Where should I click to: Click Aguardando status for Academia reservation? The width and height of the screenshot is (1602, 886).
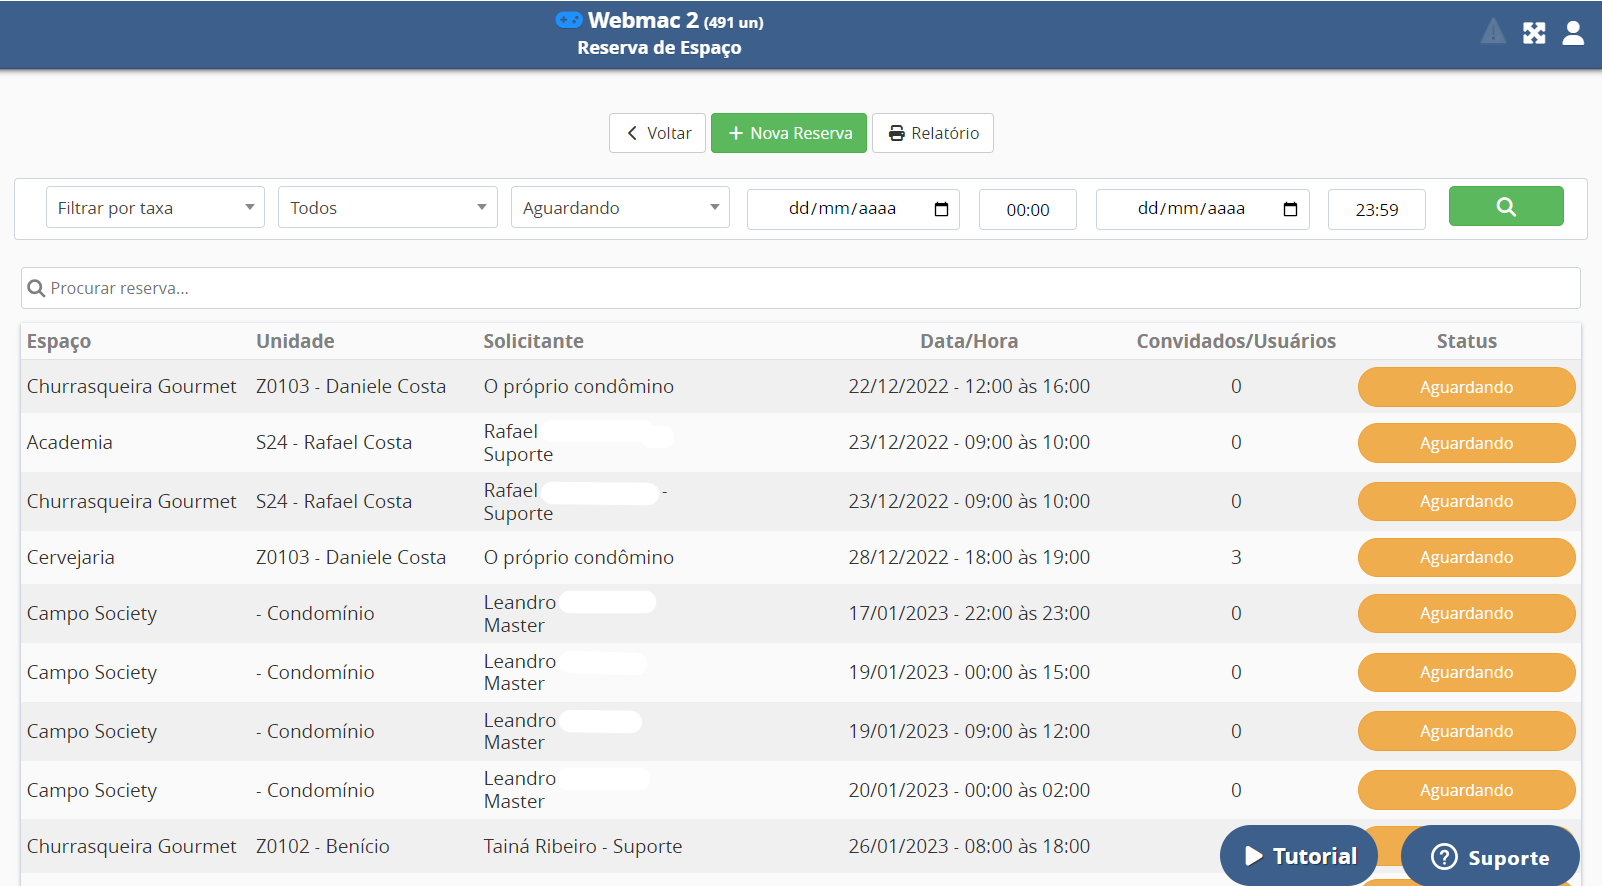coord(1466,443)
